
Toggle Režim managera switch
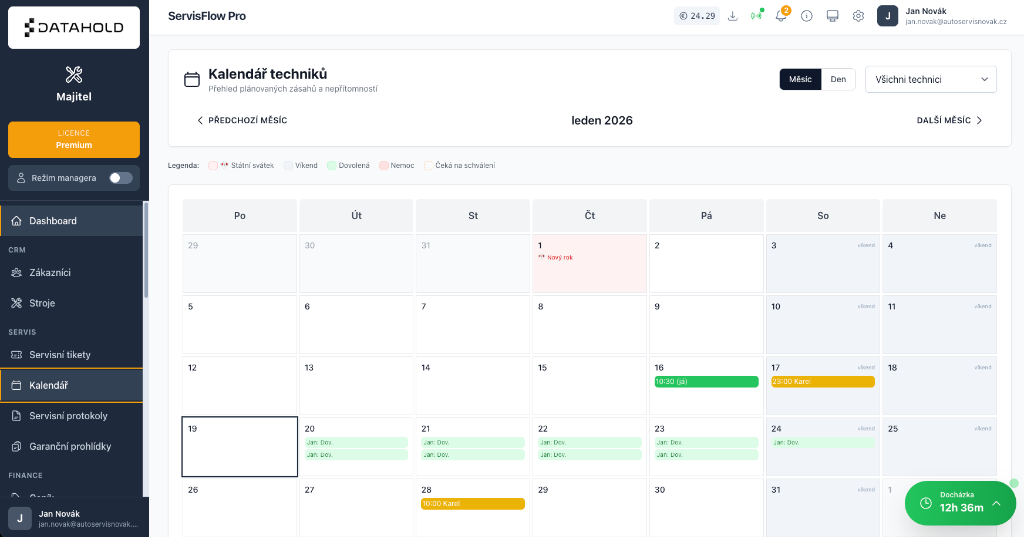pos(120,178)
